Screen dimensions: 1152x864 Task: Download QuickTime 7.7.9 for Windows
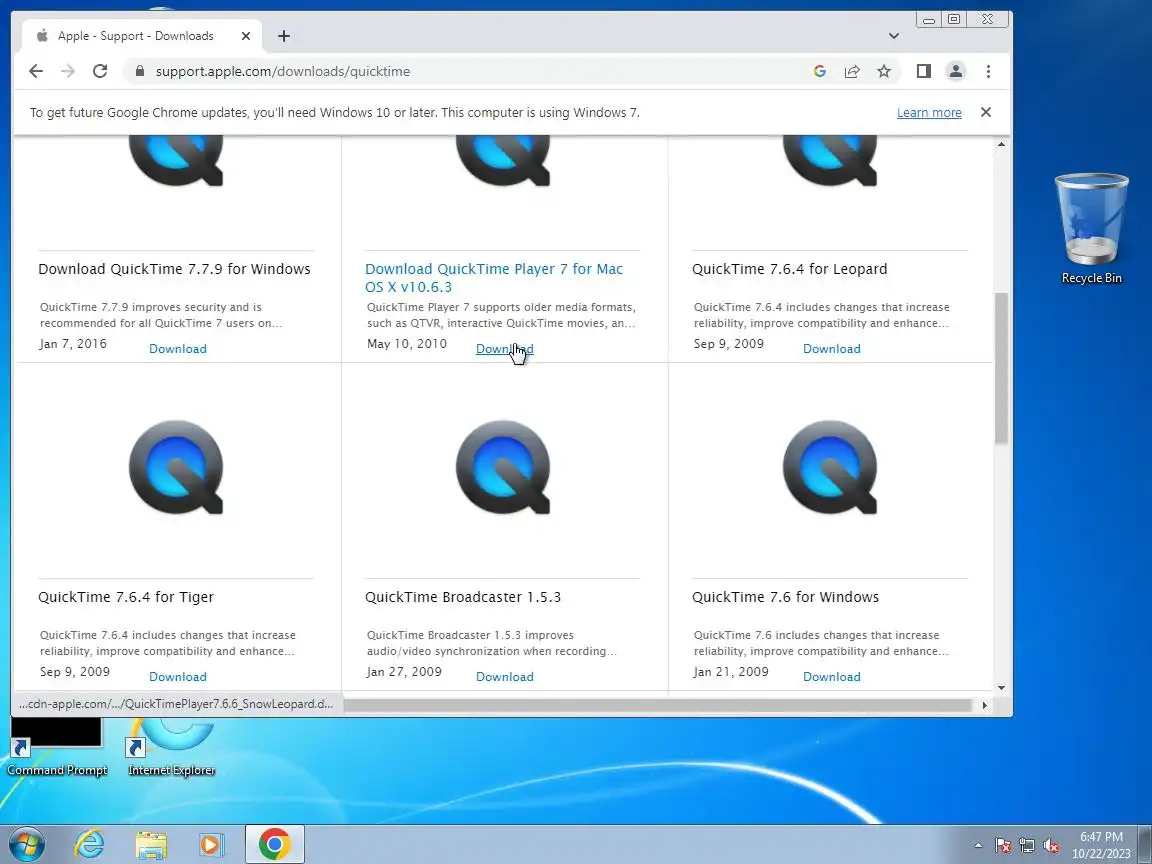(178, 349)
